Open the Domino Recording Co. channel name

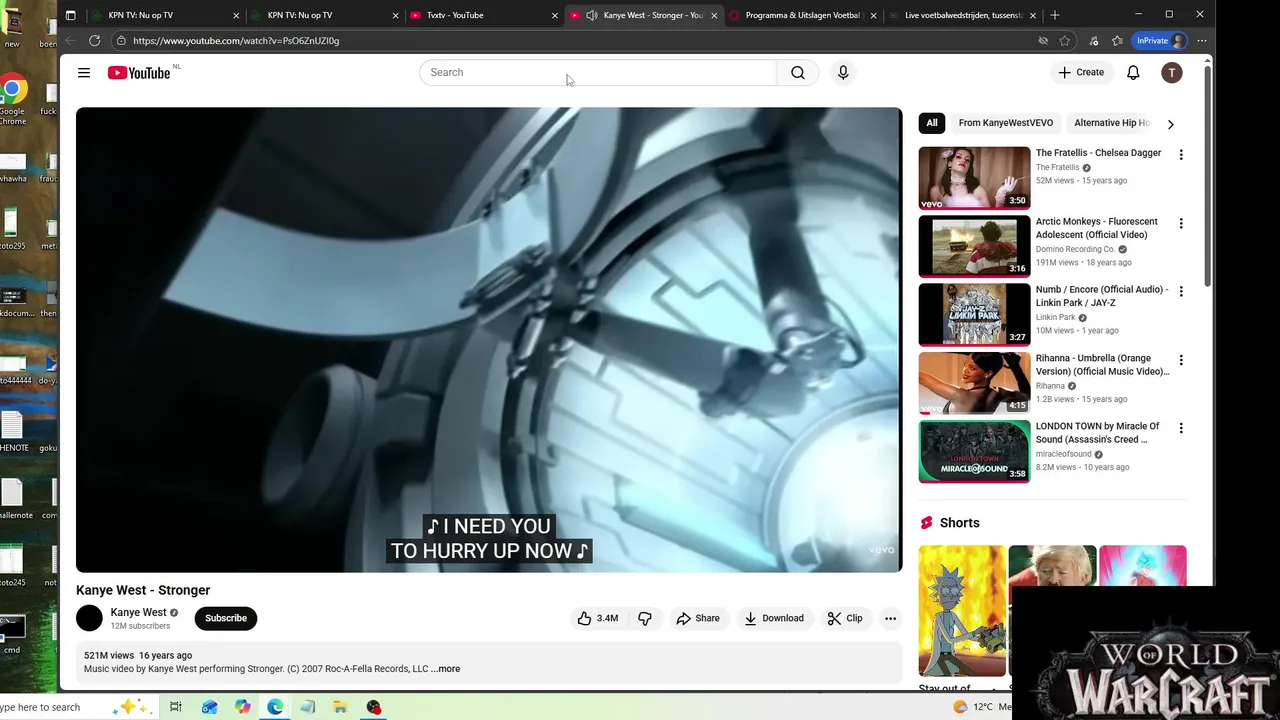(1075, 249)
